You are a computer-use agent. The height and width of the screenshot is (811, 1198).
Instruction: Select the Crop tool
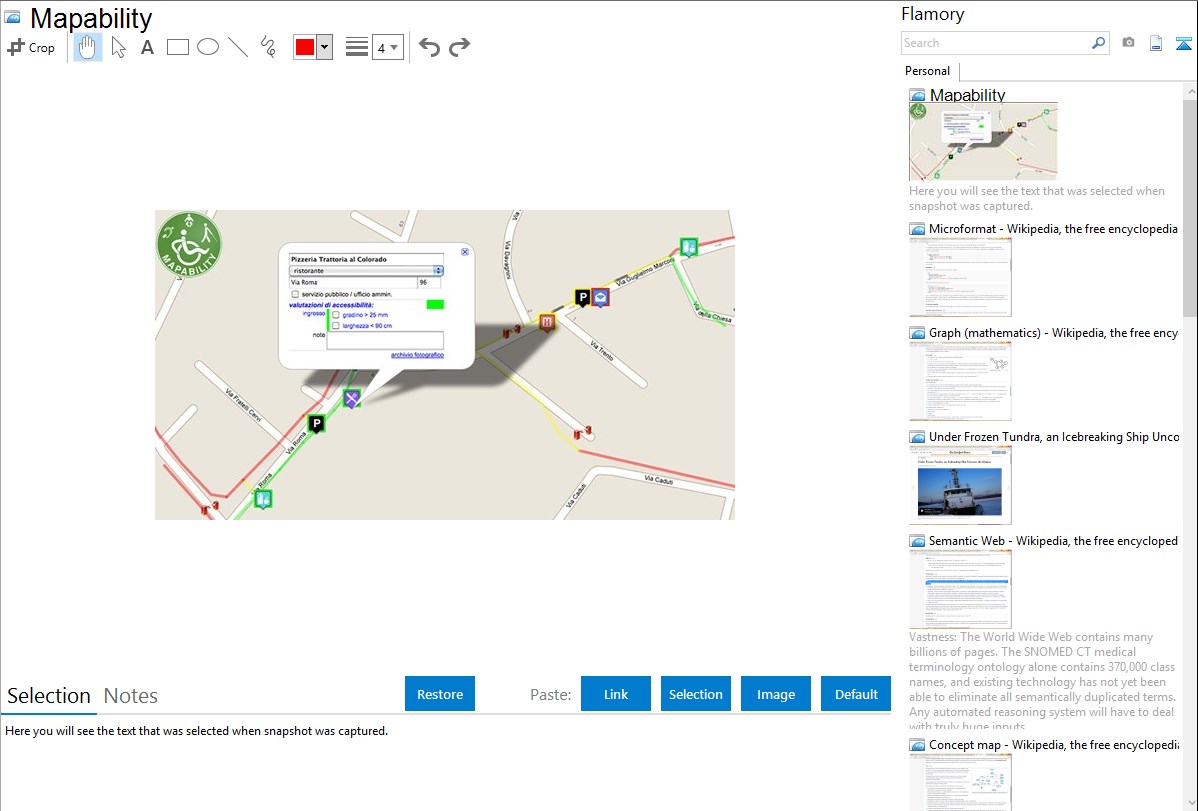pos(31,47)
